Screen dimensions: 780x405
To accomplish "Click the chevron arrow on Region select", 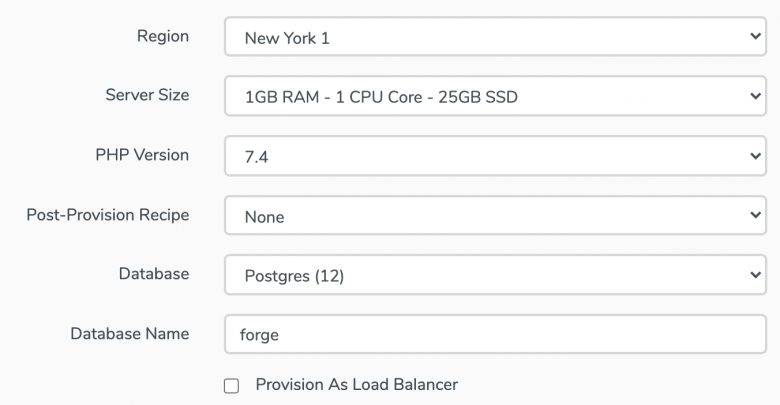I will (755, 36).
